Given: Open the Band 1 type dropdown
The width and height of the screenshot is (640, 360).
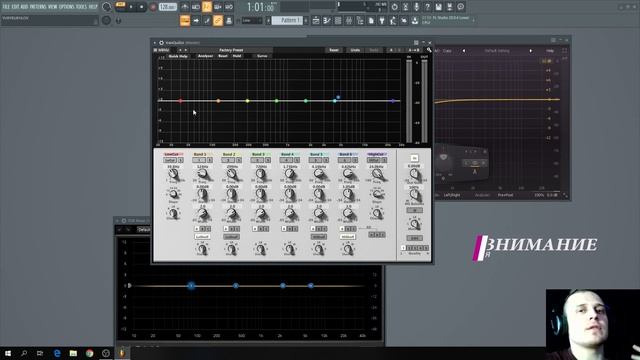Looking at the screenshot, I should click(199, 160).
